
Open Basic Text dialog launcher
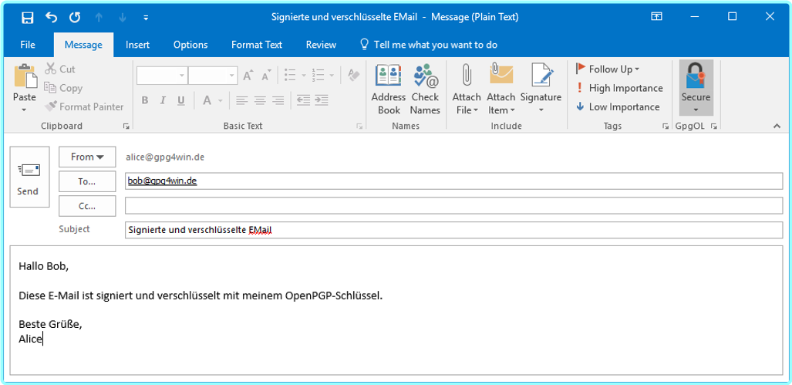359,126
